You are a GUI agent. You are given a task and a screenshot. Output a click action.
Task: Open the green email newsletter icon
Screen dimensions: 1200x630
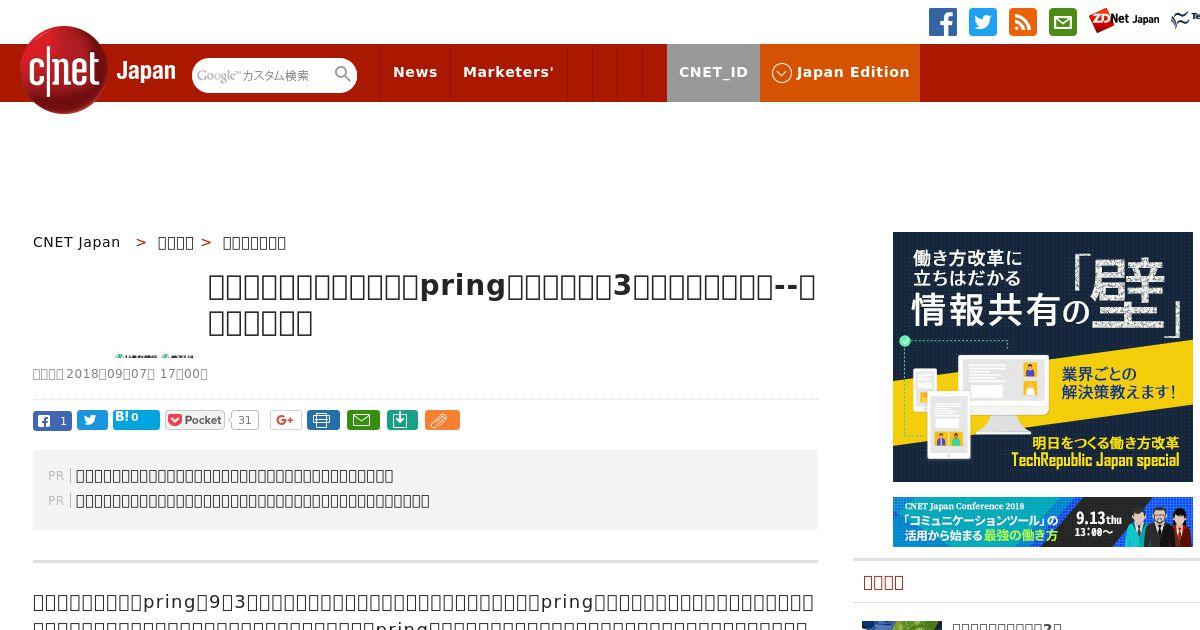[1063, 22]
